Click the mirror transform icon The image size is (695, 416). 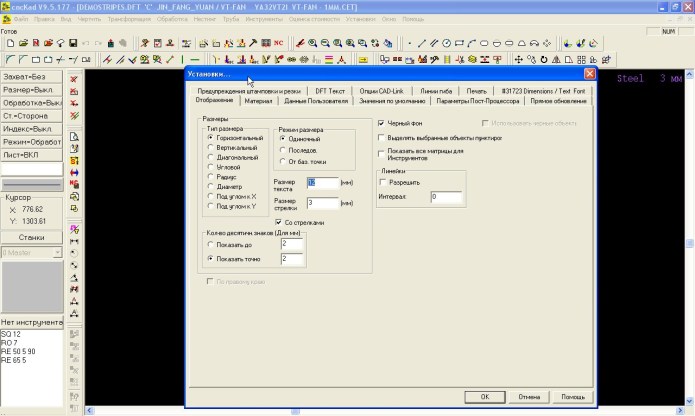tap(556, 59)
